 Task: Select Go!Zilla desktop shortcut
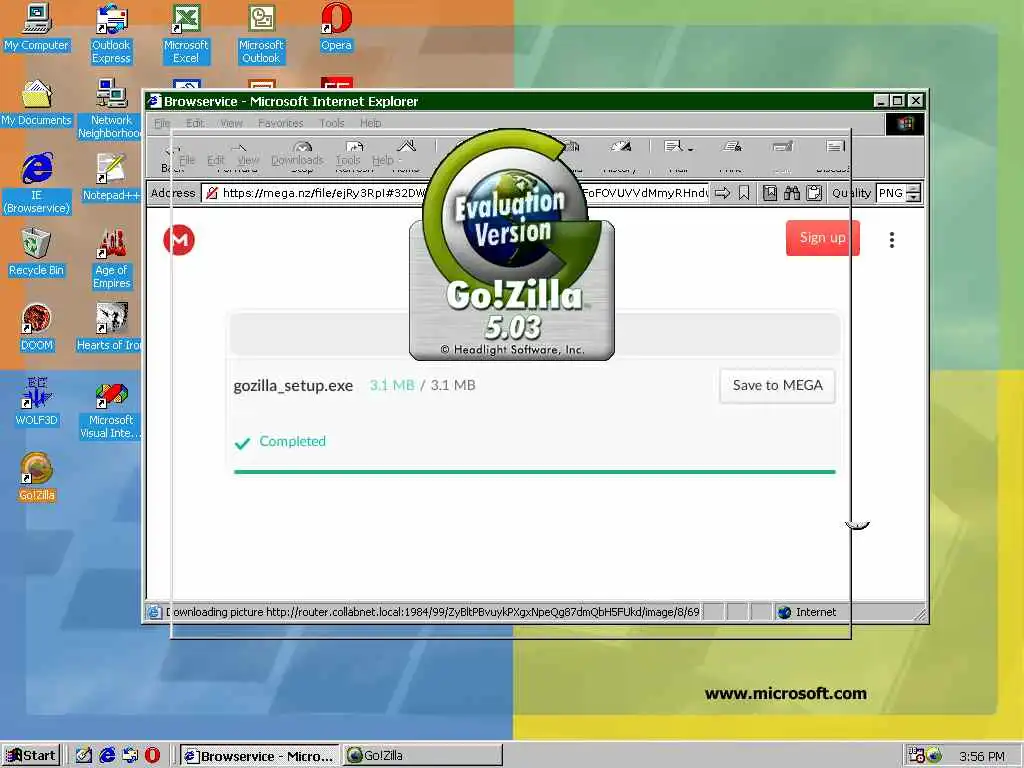(x=37, y=477)
